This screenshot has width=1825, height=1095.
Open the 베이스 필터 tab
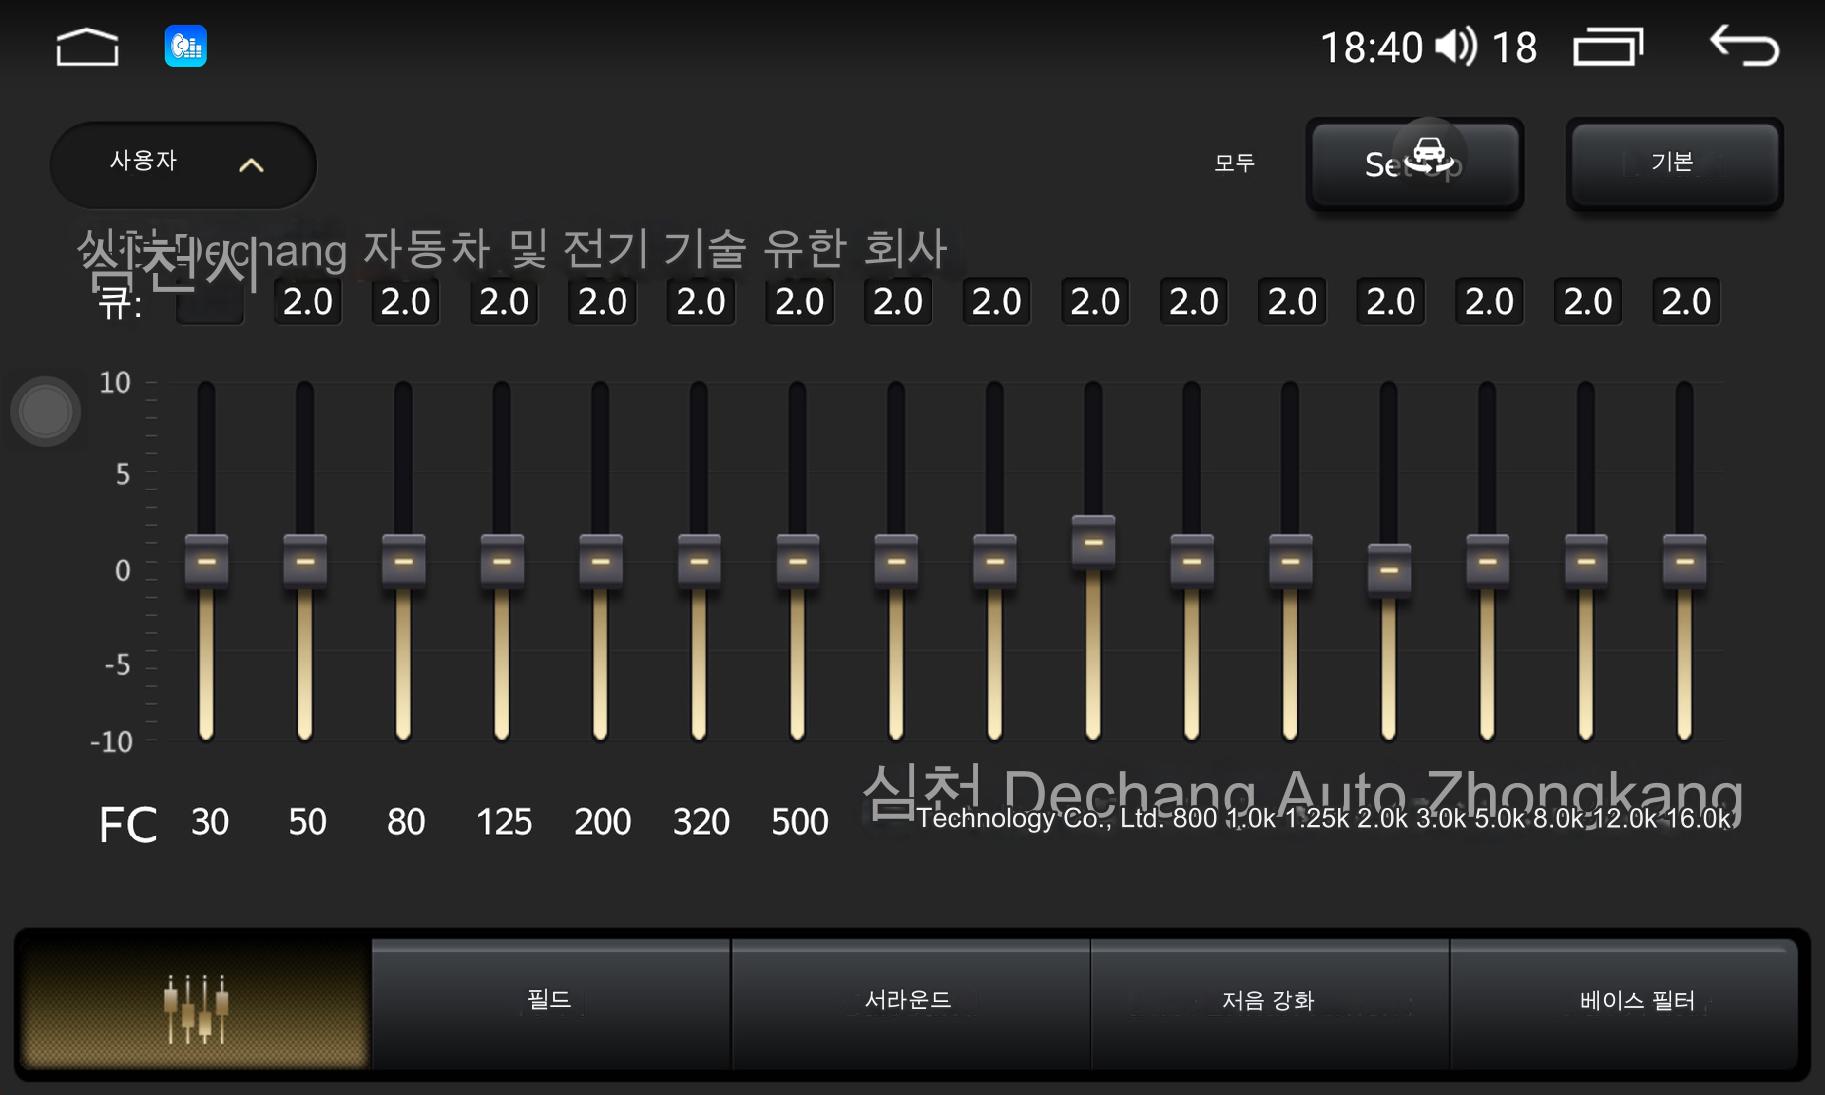[1636, 1000]
